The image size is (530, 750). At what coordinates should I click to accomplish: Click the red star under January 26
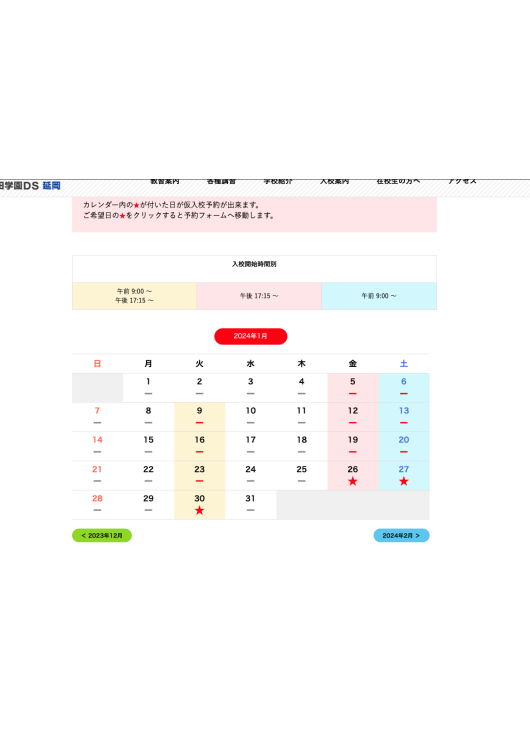click(x=353, y=481)
